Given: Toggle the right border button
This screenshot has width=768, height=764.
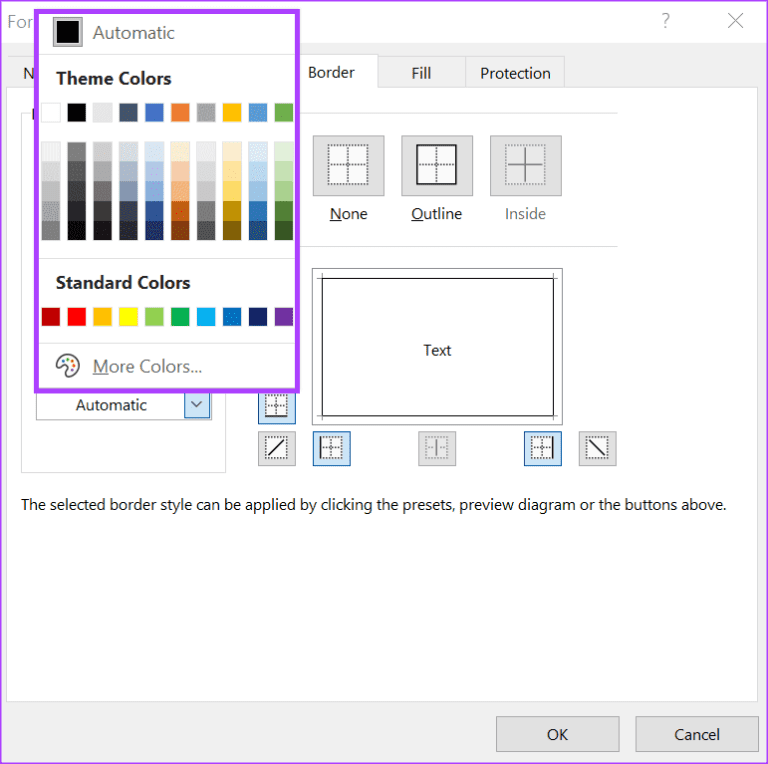Looking at the screenshot, I should tap(543, 449).
